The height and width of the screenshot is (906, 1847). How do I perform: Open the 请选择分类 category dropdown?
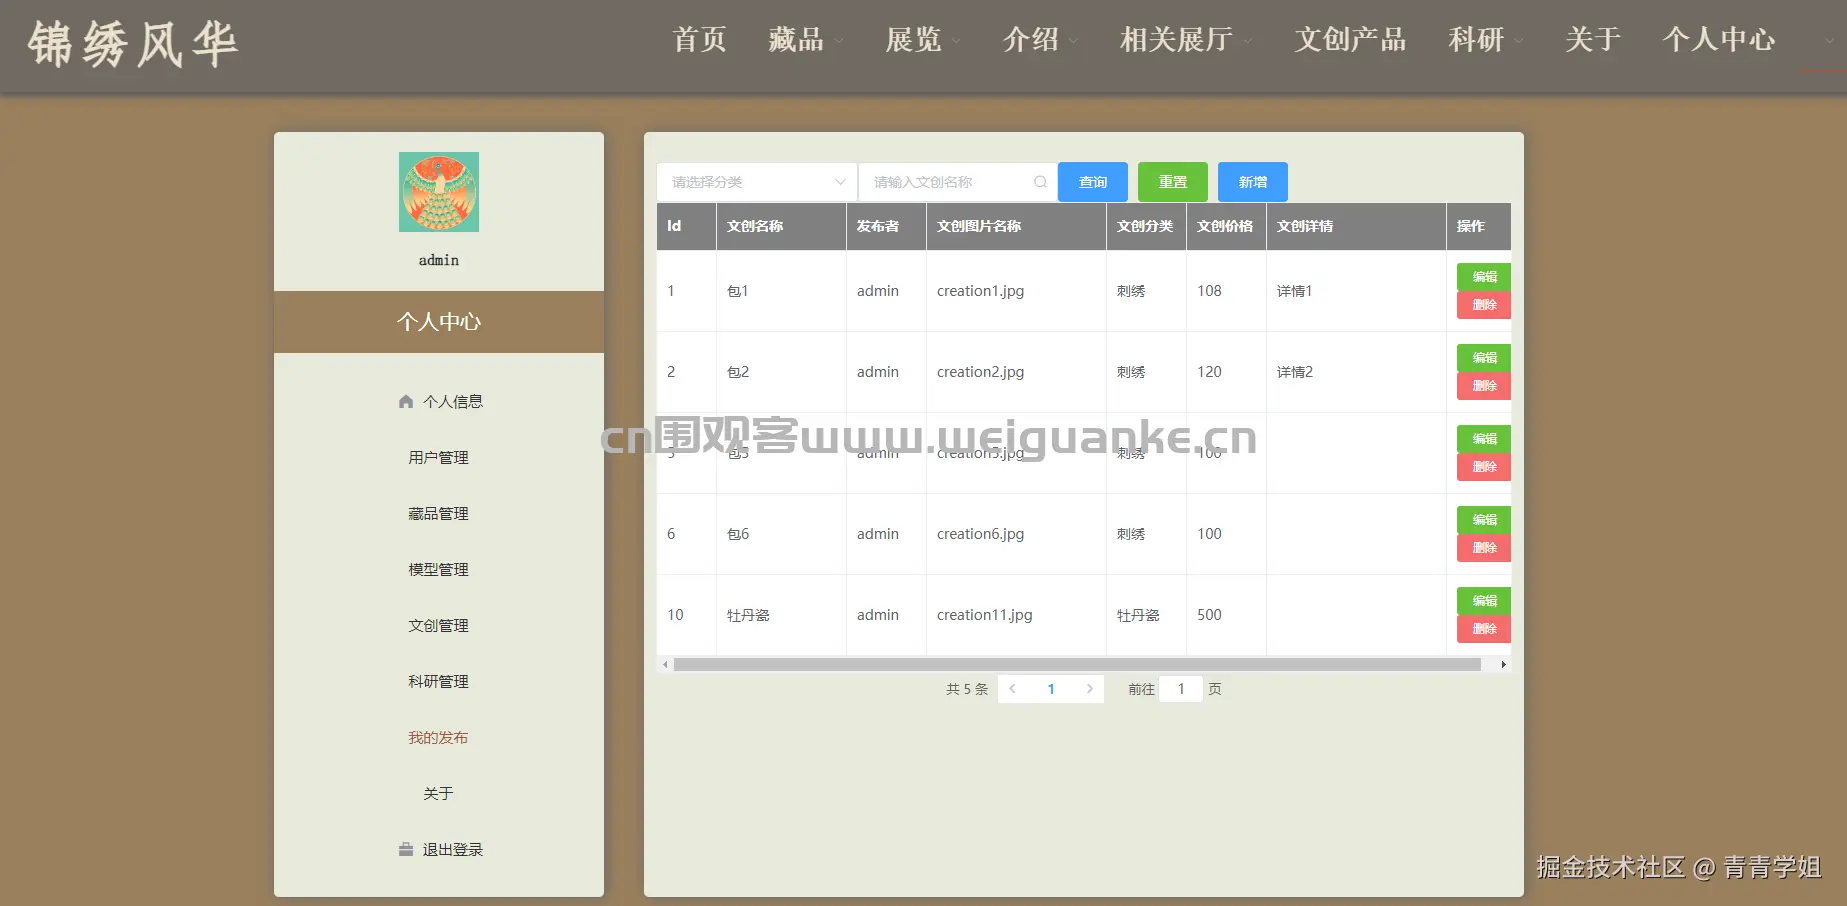point(757,182)
